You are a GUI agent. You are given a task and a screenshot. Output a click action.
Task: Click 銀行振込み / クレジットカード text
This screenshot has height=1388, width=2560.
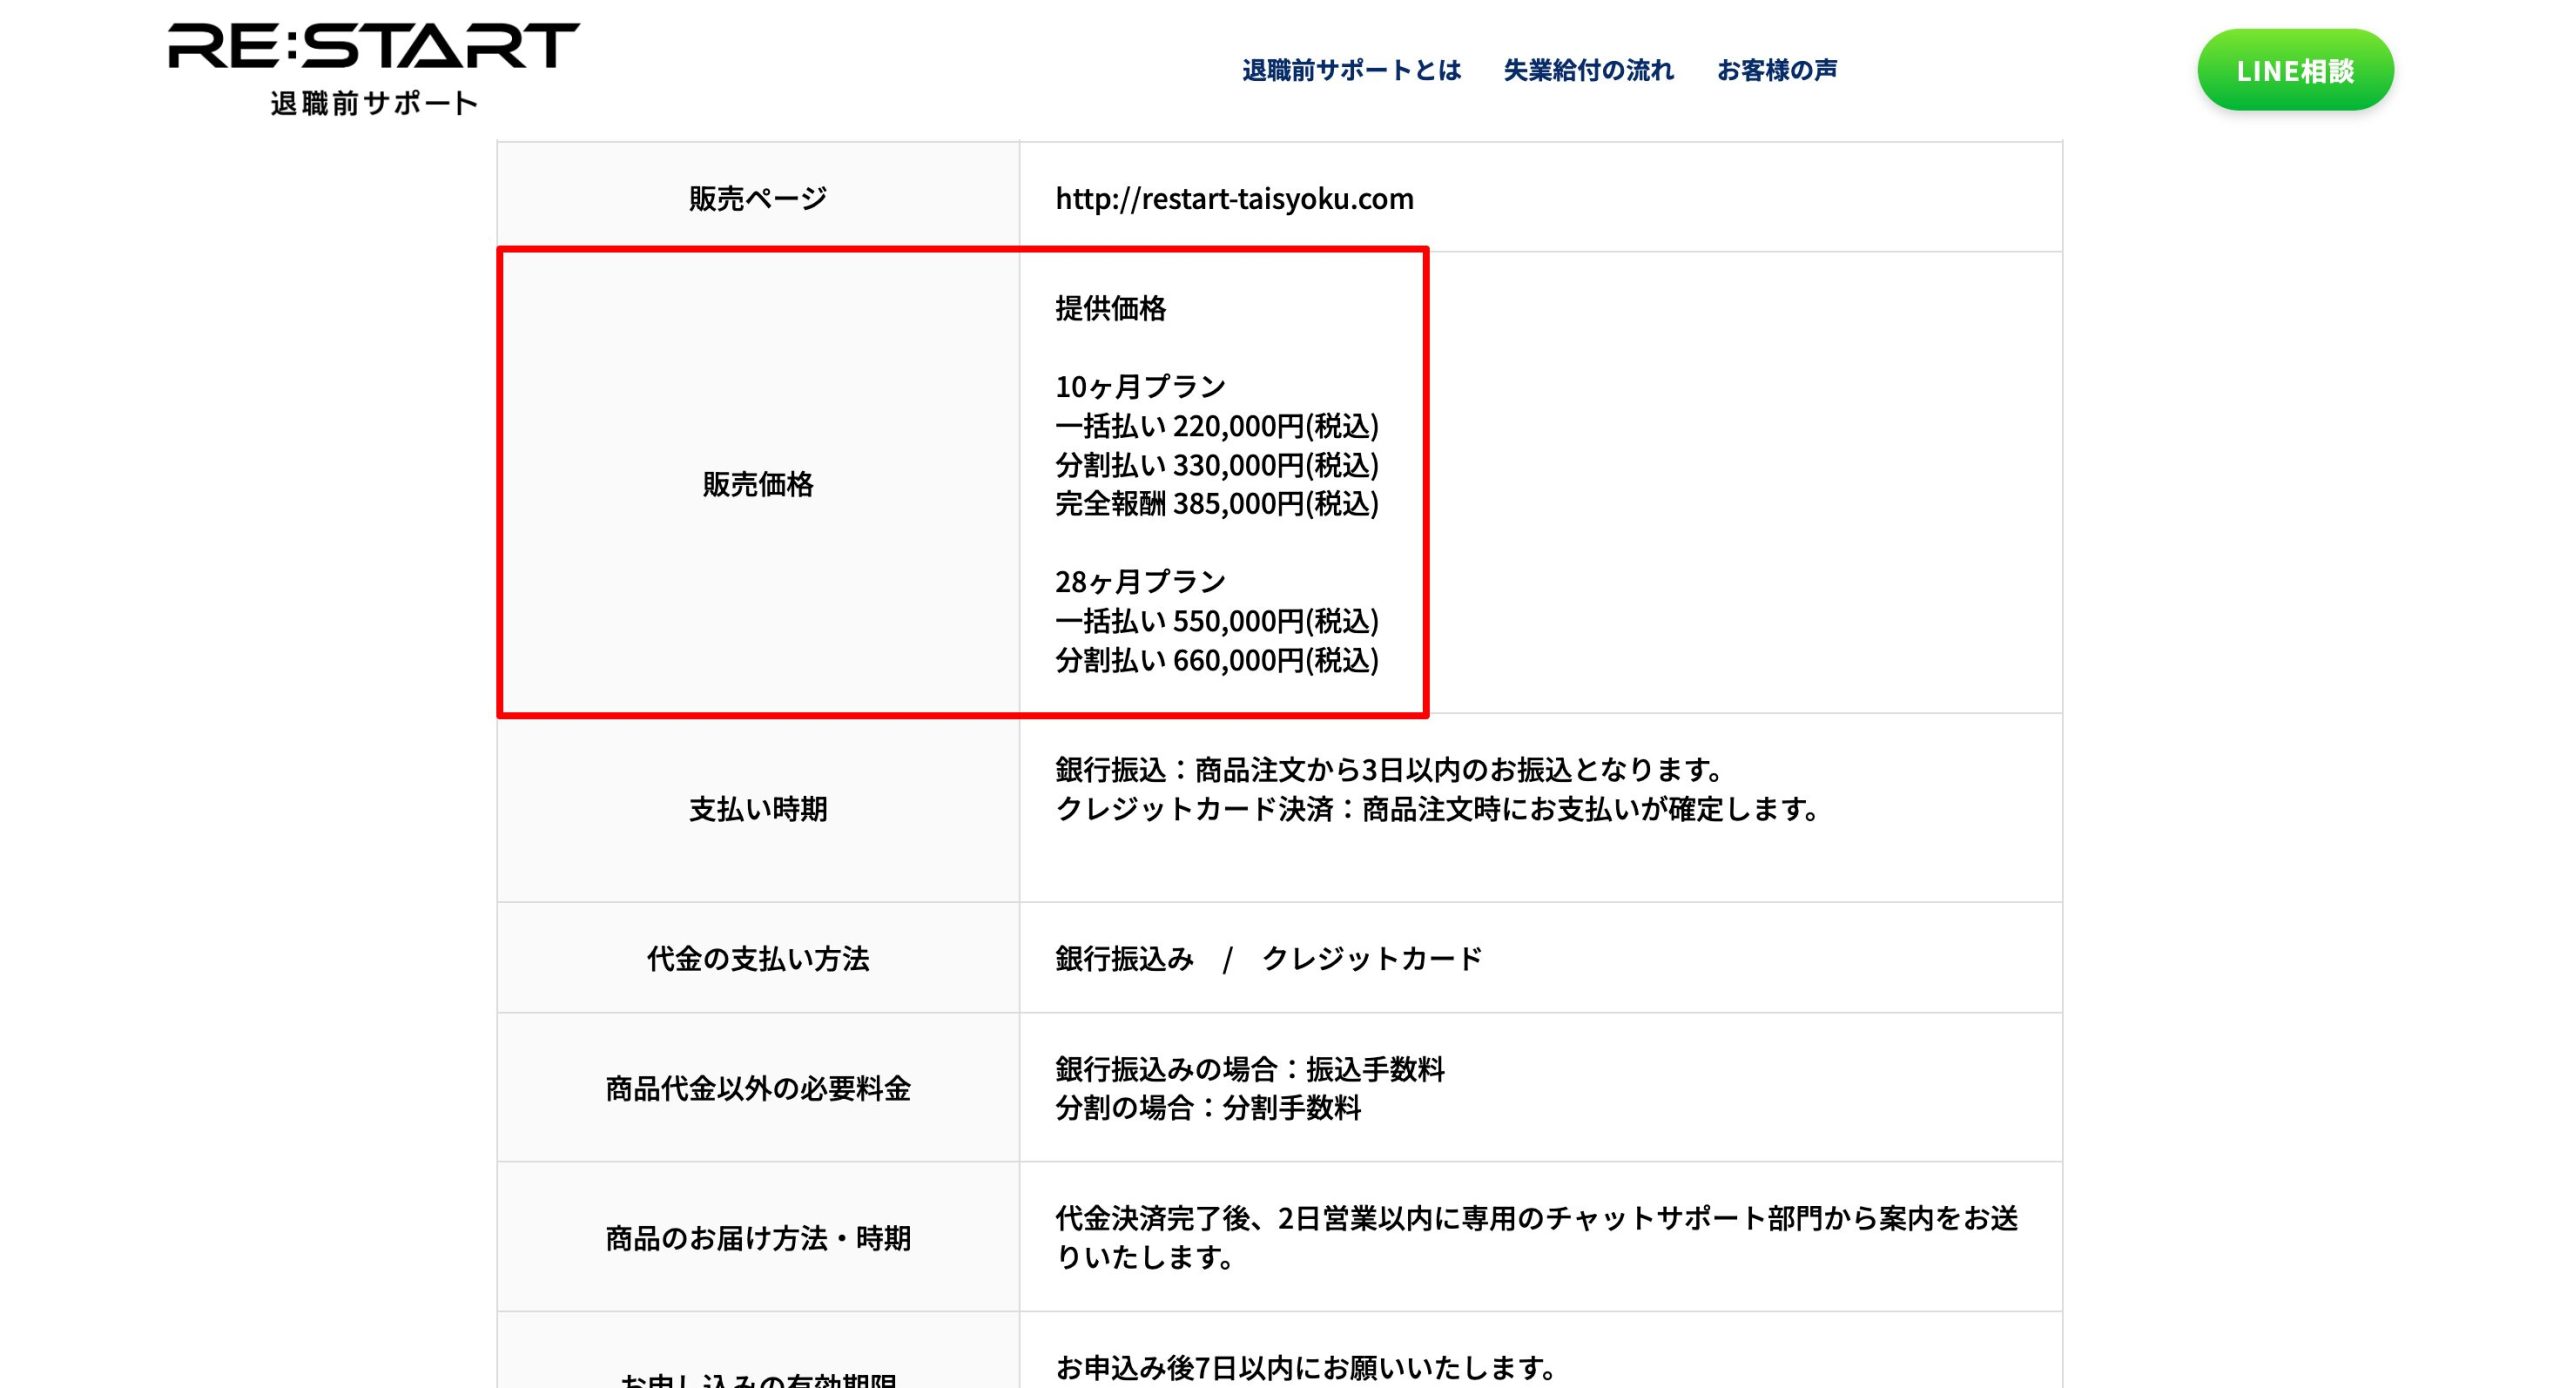[x=1268, y=959]
